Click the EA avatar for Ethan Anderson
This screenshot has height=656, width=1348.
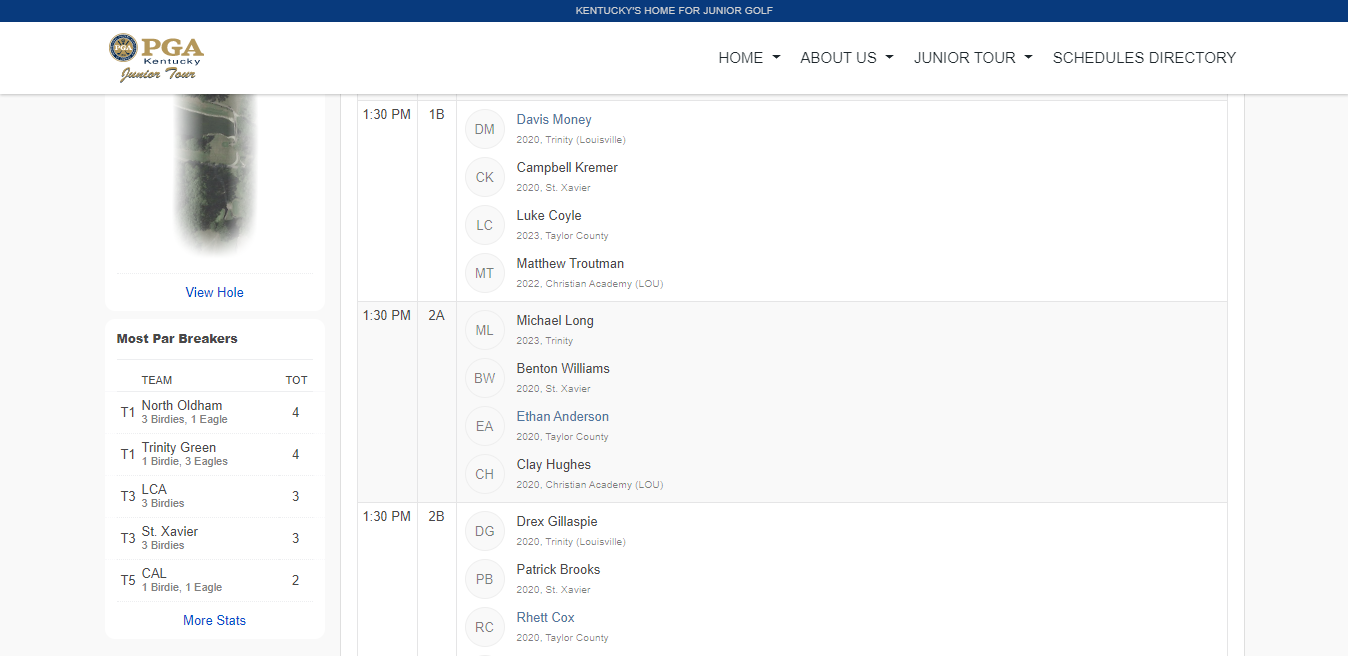[x=485, y=426]
